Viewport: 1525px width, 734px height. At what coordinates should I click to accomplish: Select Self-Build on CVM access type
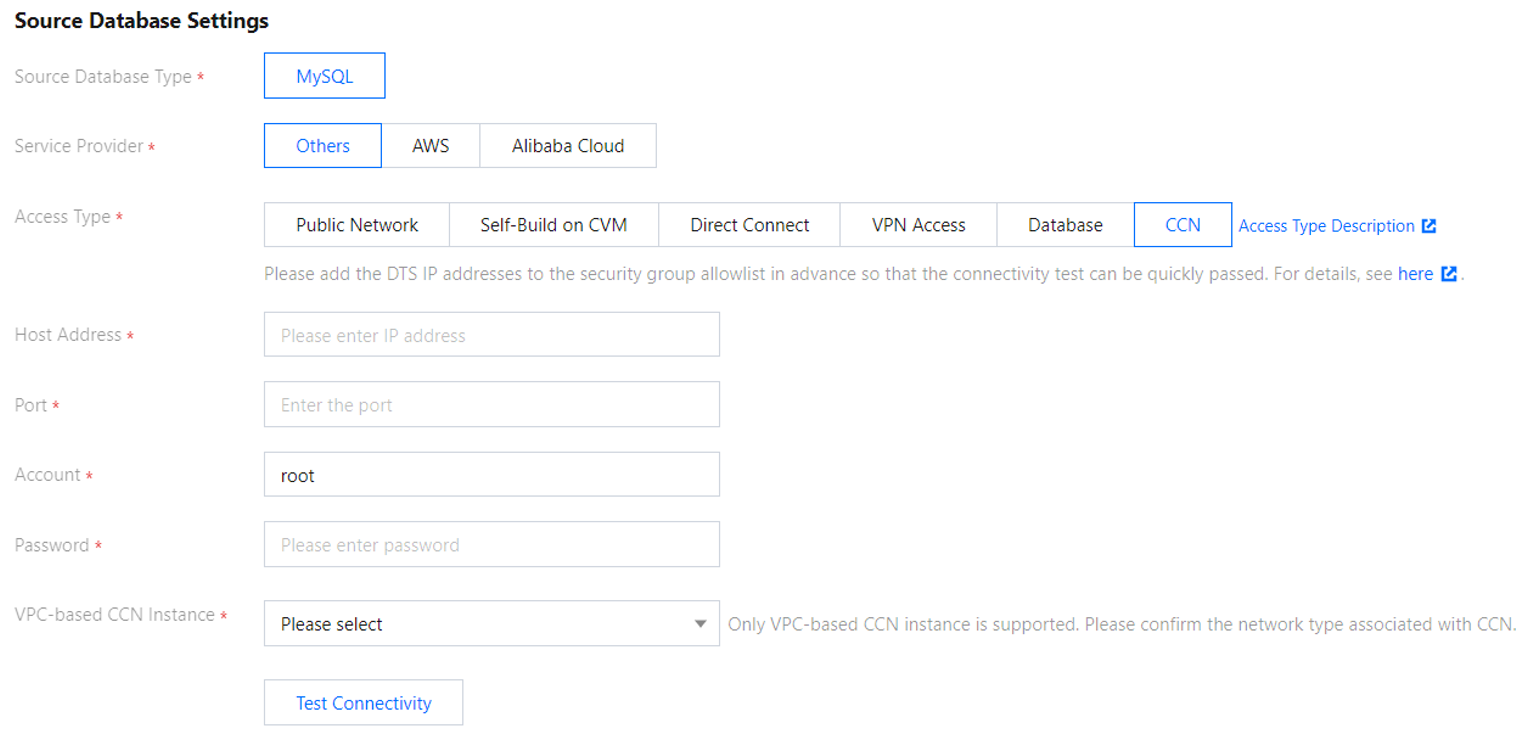[553, 225]
